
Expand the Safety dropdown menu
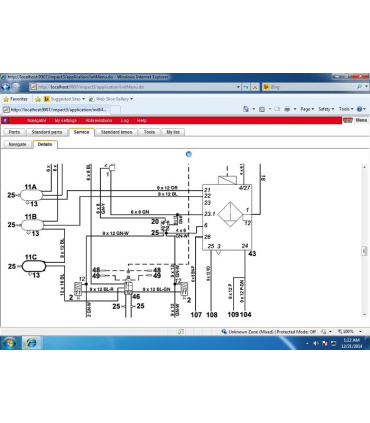pos(326,109)
